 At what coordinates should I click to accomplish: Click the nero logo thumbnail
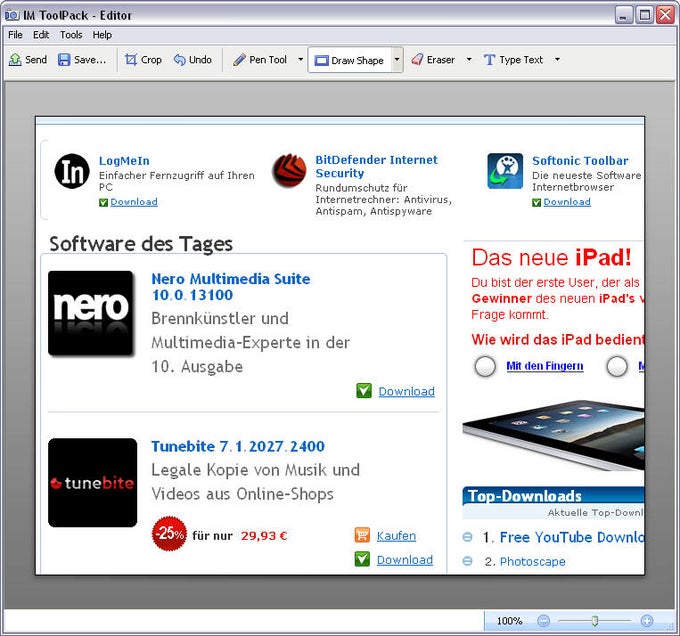91,313
